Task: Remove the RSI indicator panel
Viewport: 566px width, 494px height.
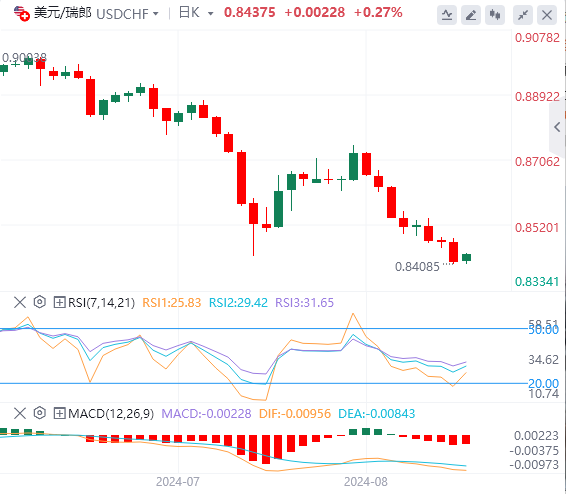Action: coord(20,302)
